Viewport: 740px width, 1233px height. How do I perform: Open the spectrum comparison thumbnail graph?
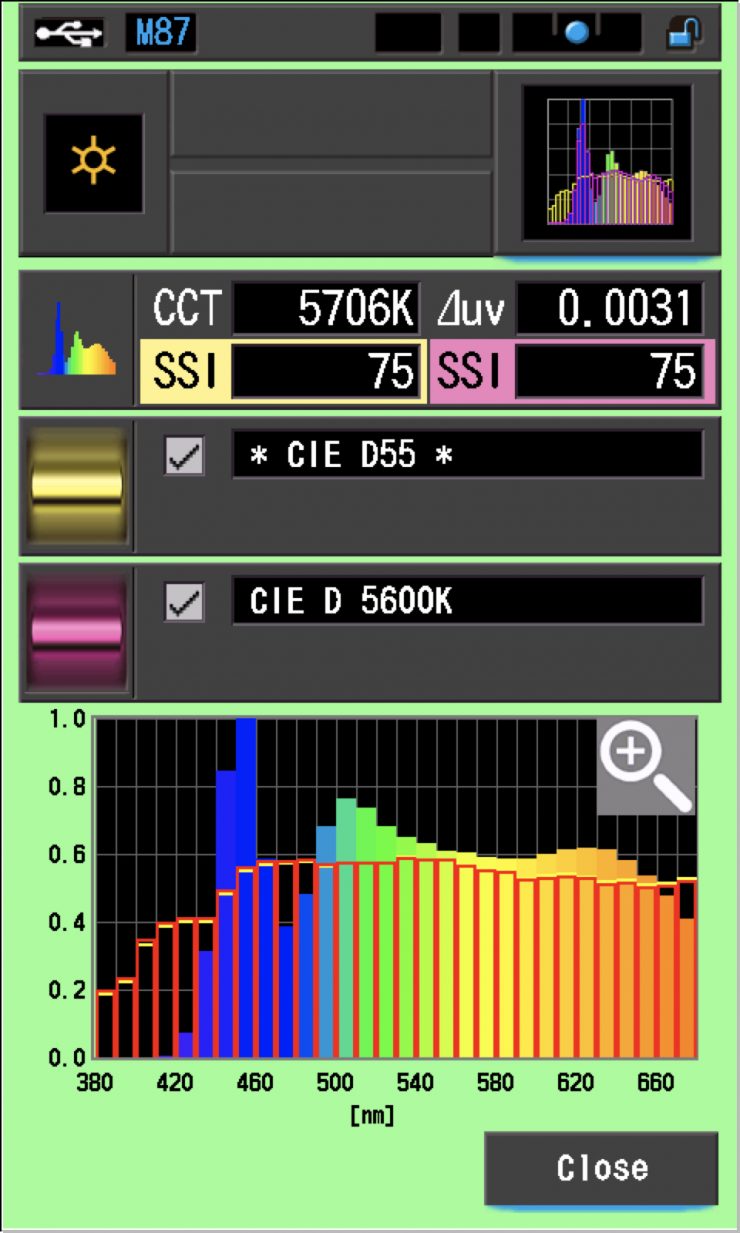click(608, 162)
